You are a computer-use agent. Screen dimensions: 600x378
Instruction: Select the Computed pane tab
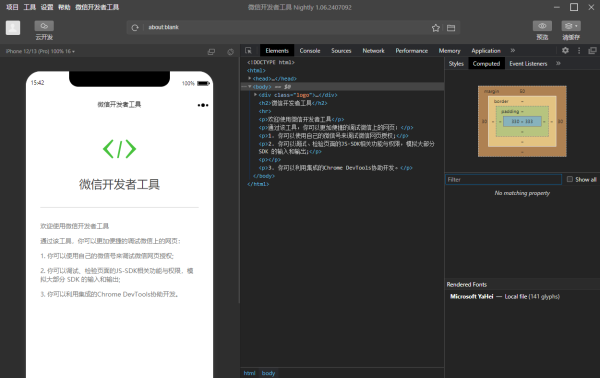(486, 64)
